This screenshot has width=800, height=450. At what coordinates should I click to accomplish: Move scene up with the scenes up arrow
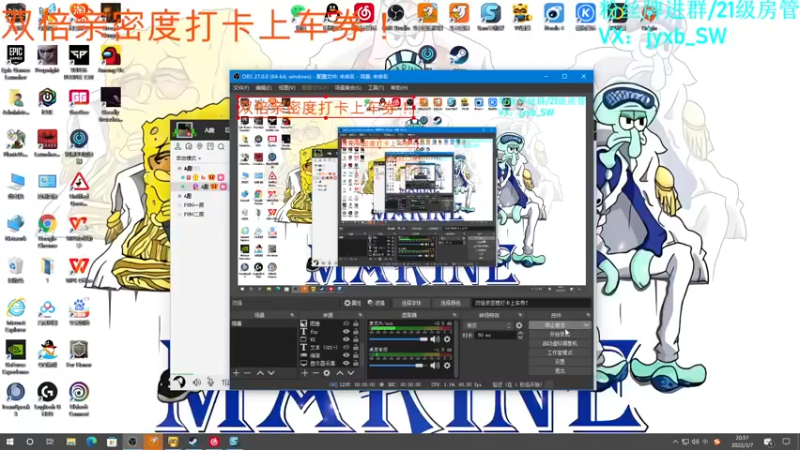[x=260, y=373]
